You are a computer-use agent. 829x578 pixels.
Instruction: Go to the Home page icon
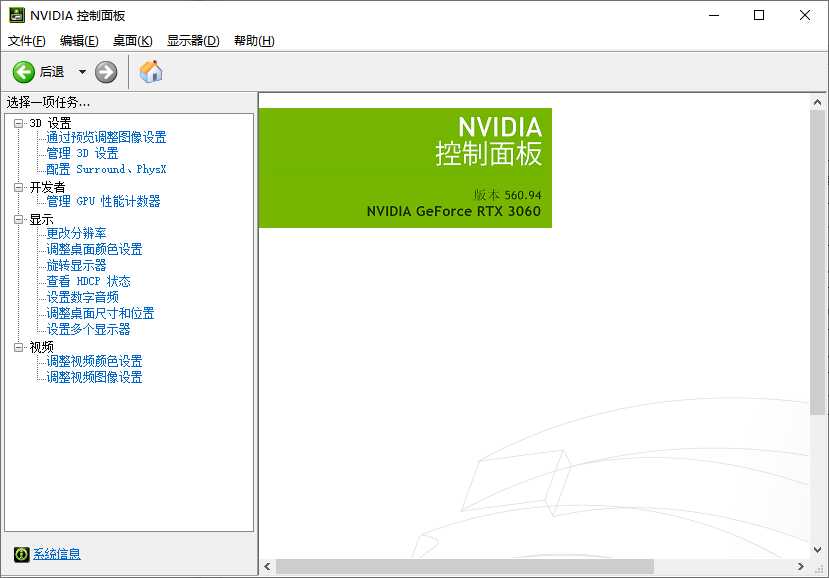pos(151,71)
